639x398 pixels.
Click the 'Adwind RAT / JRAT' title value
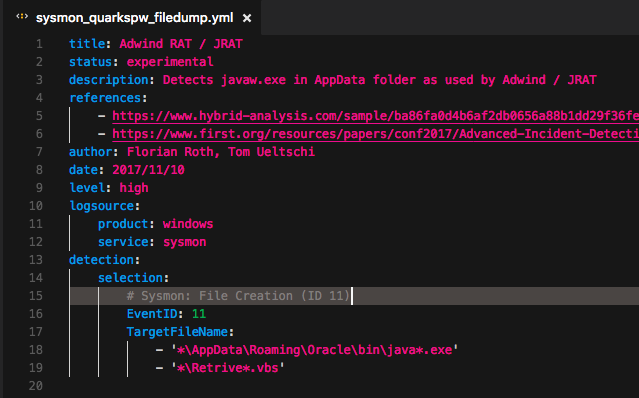(181, 44)
